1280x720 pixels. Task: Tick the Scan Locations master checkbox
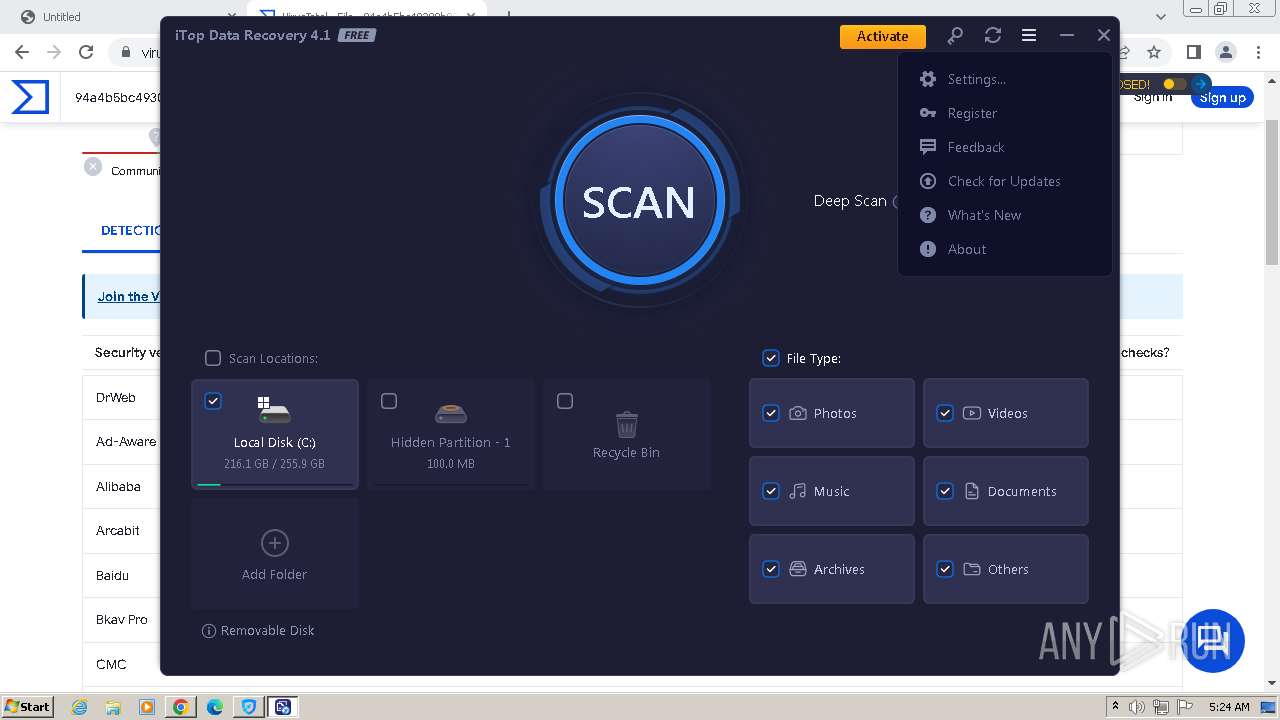click(x=213, y=358)
